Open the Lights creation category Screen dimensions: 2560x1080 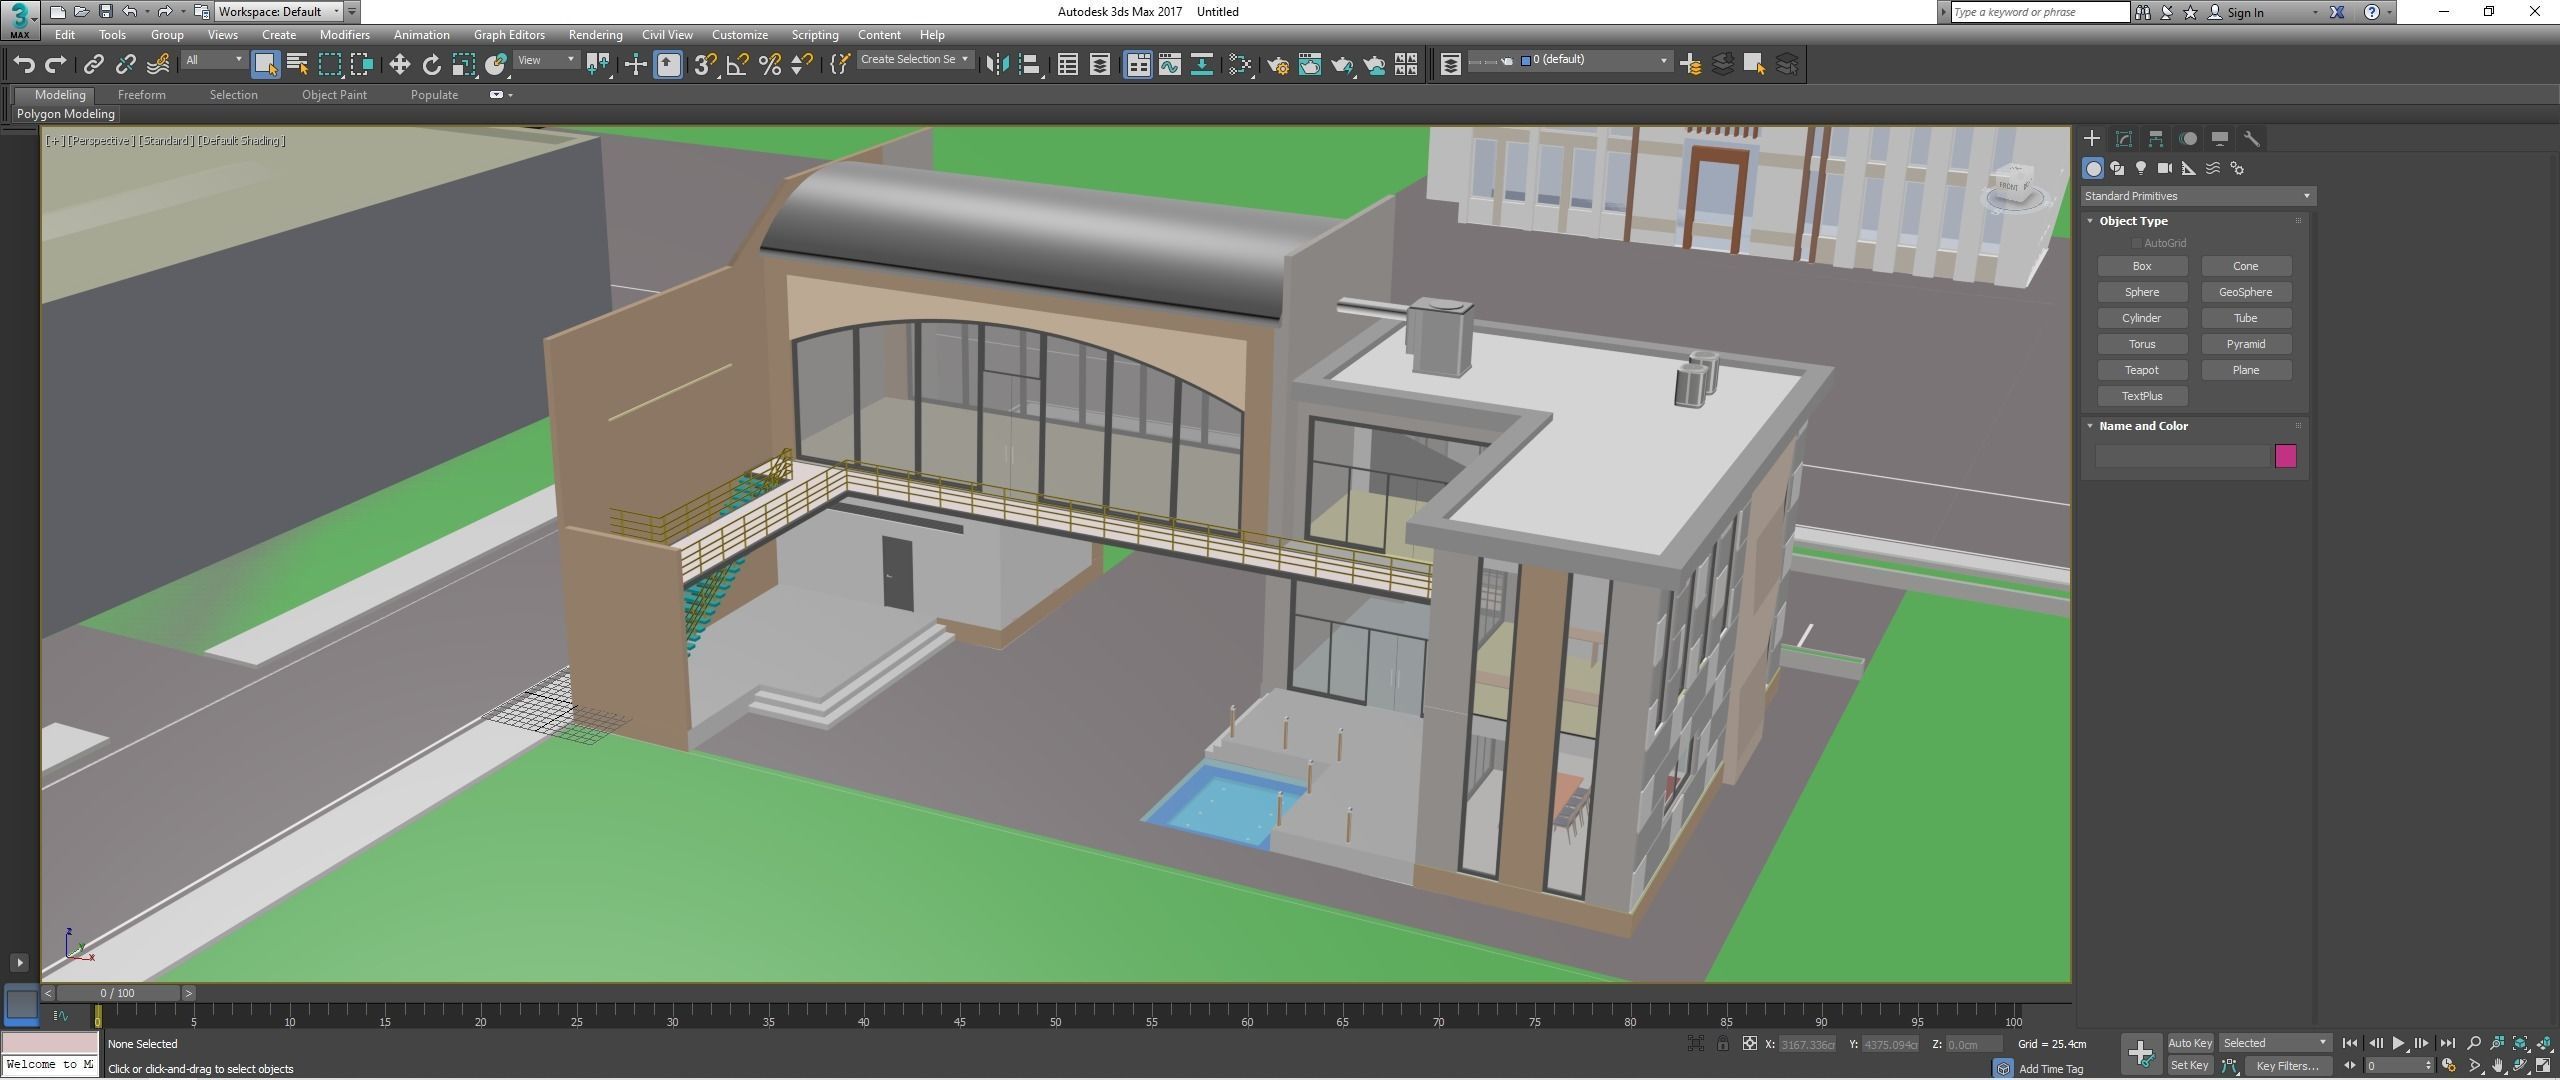(x=2140, y=168)
